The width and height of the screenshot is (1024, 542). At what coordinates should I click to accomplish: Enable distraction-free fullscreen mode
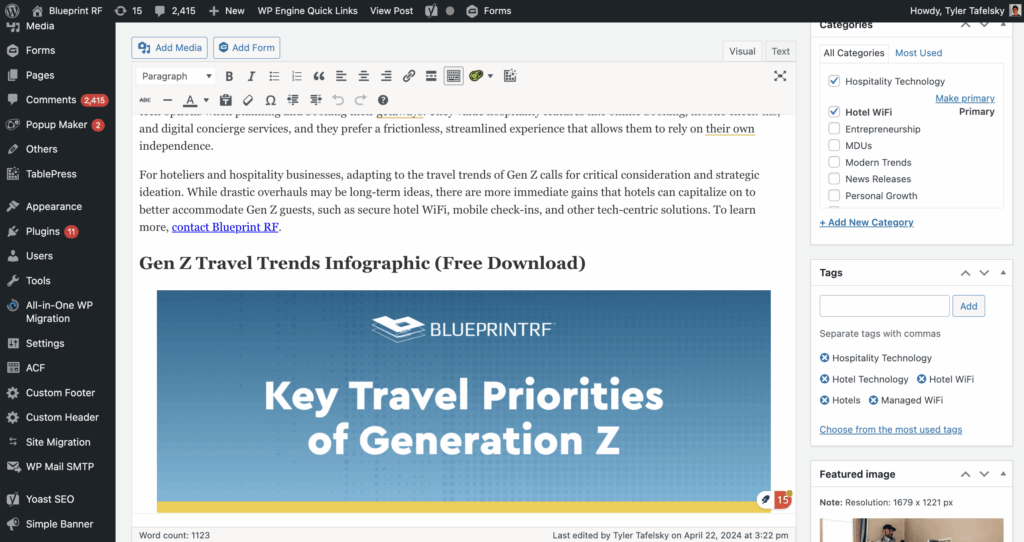[x=780, y=76]
